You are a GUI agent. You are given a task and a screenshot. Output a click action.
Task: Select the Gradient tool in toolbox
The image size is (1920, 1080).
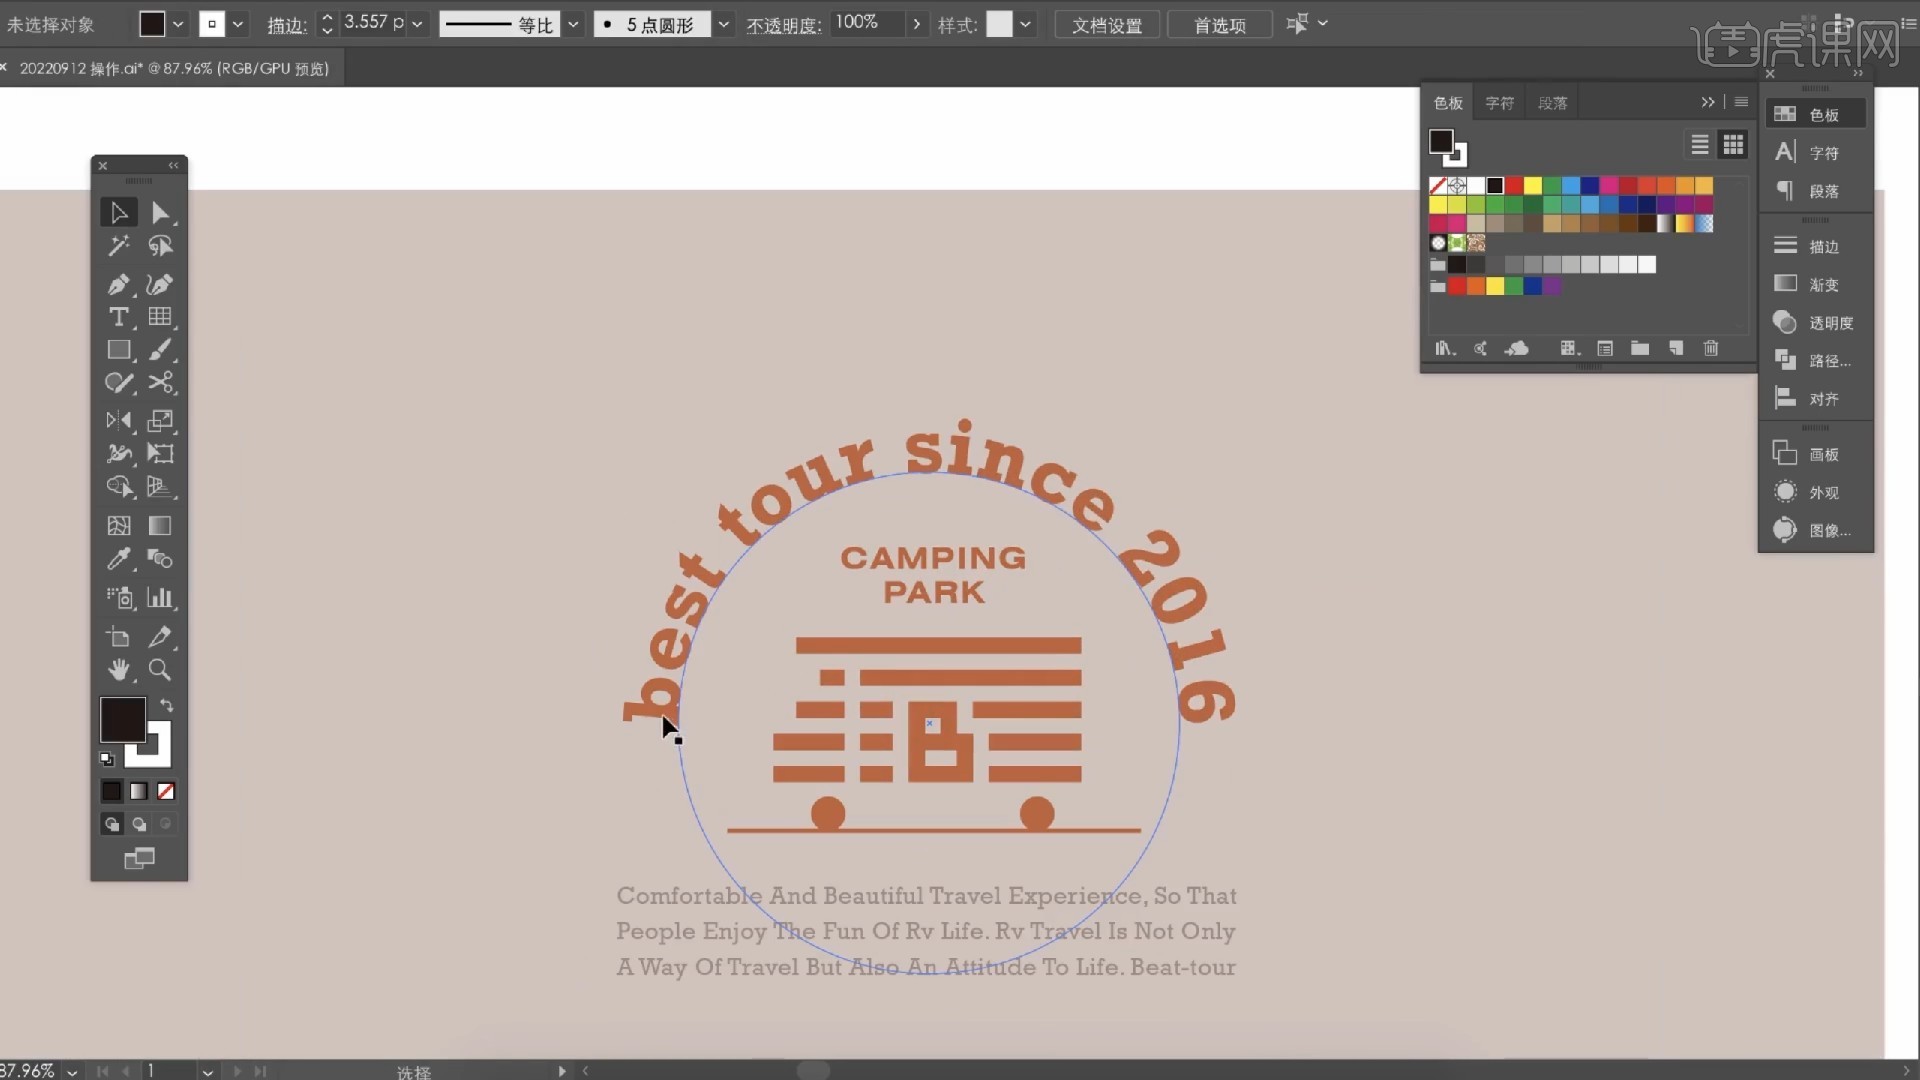(x=160, y=525)
